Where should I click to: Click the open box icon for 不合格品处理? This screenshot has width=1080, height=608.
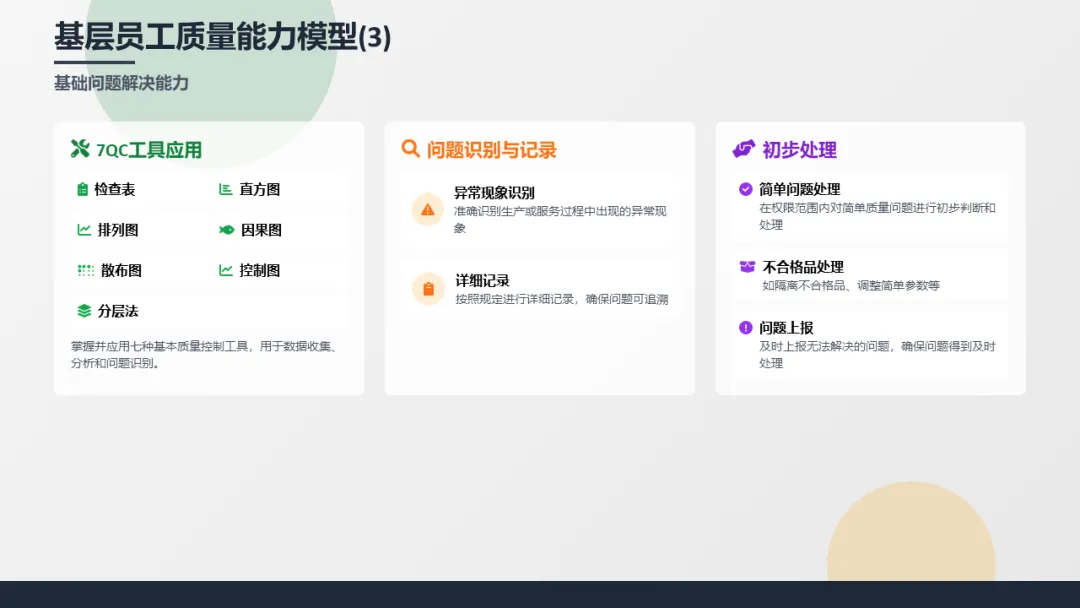point(747,266)
